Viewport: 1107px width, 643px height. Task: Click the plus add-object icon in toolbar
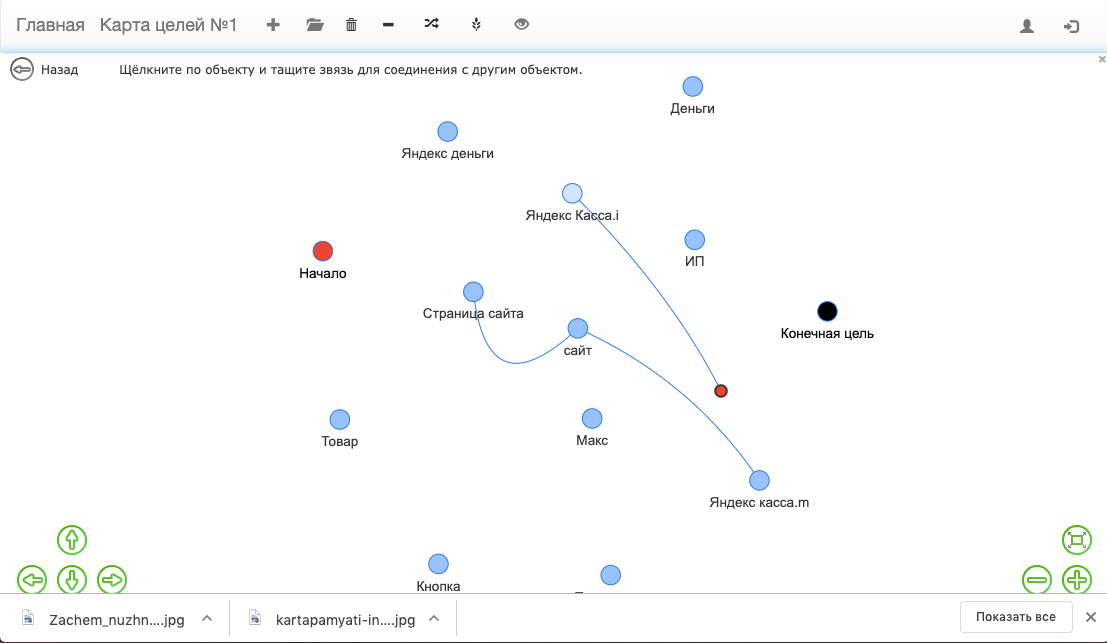coord(273,25)
